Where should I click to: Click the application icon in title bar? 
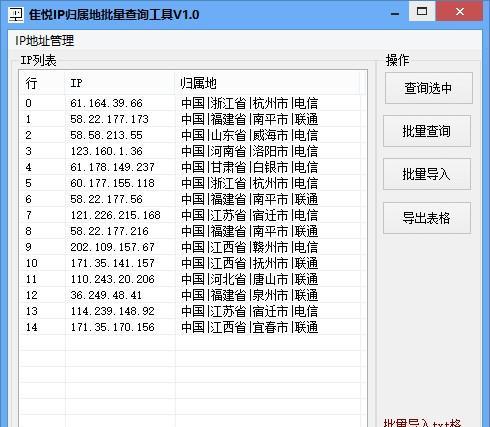16,14
